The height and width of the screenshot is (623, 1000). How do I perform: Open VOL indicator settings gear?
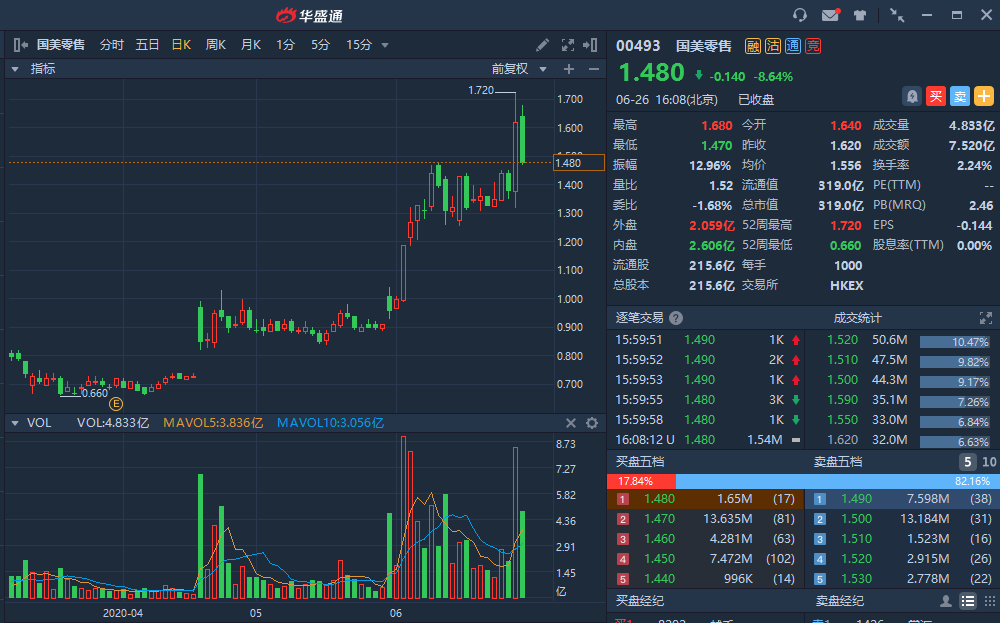coord(592,423)
